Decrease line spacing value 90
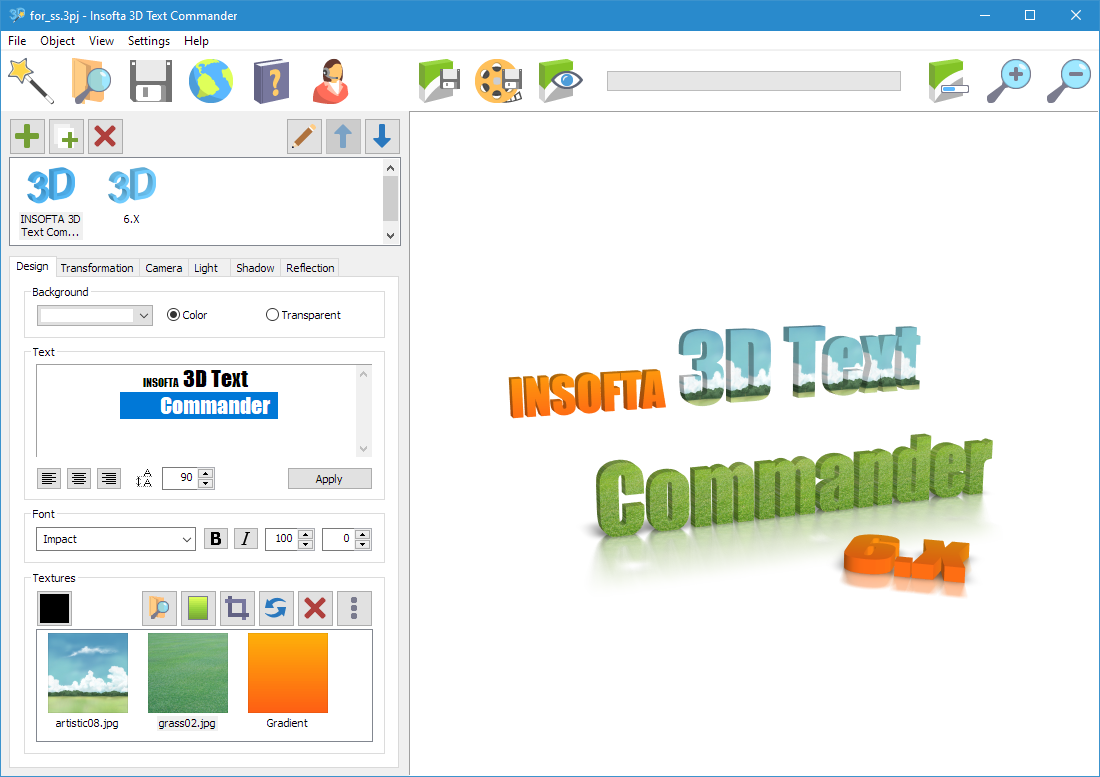The image size is (1100, 777). pyautogui.click(x=206, y=483)
